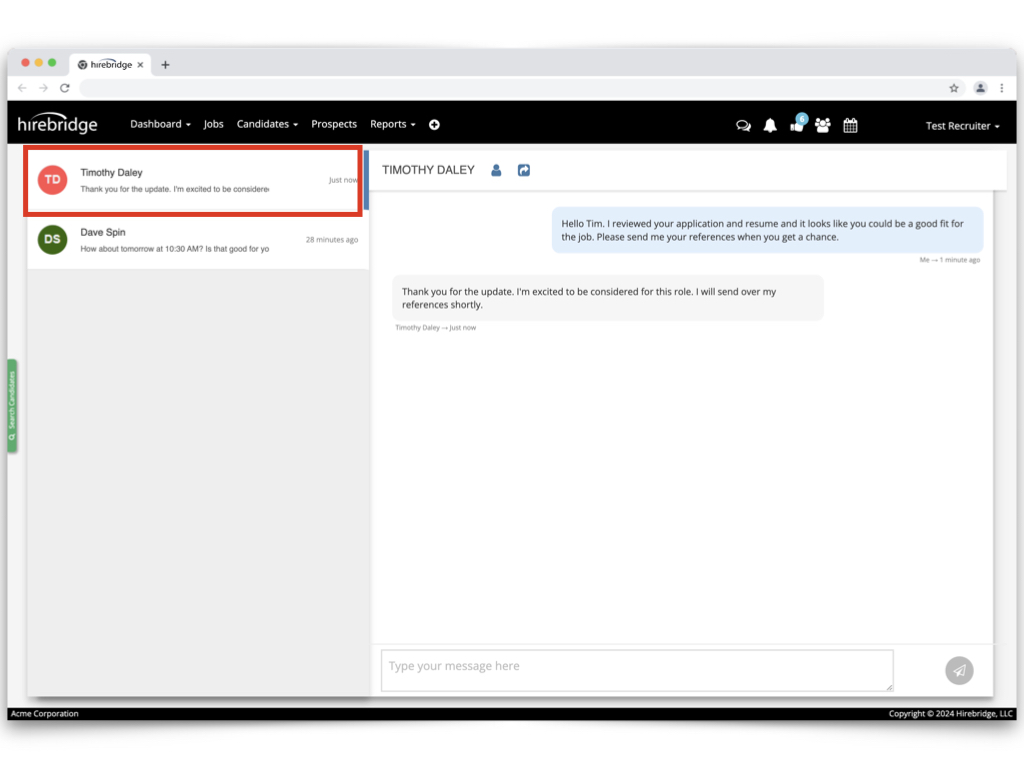Click the Type your message here field
This screenshot has height=768, width=1024.
(x=636, y=670)
